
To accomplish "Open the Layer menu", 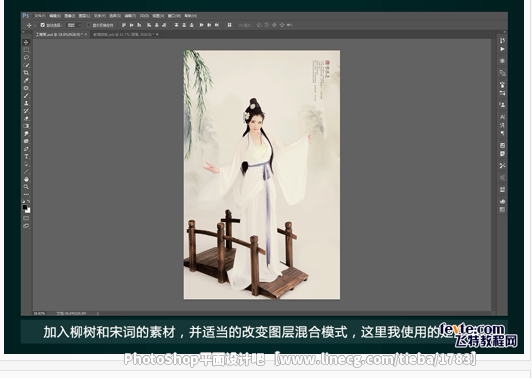I will coord(84,16).
